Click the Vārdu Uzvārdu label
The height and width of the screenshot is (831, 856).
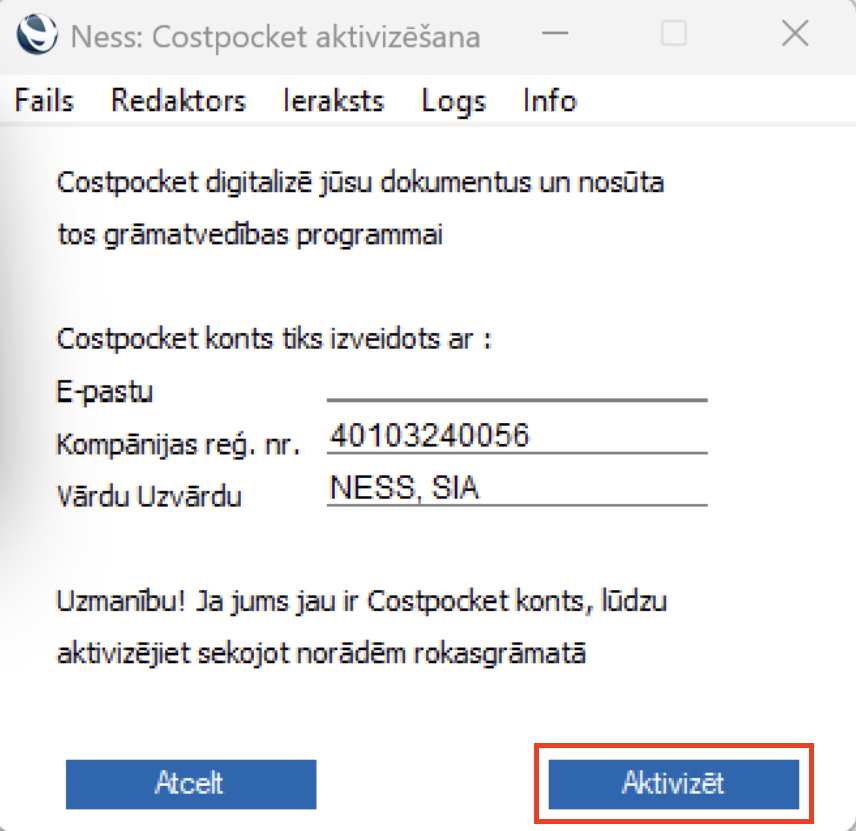pos(149,496)
